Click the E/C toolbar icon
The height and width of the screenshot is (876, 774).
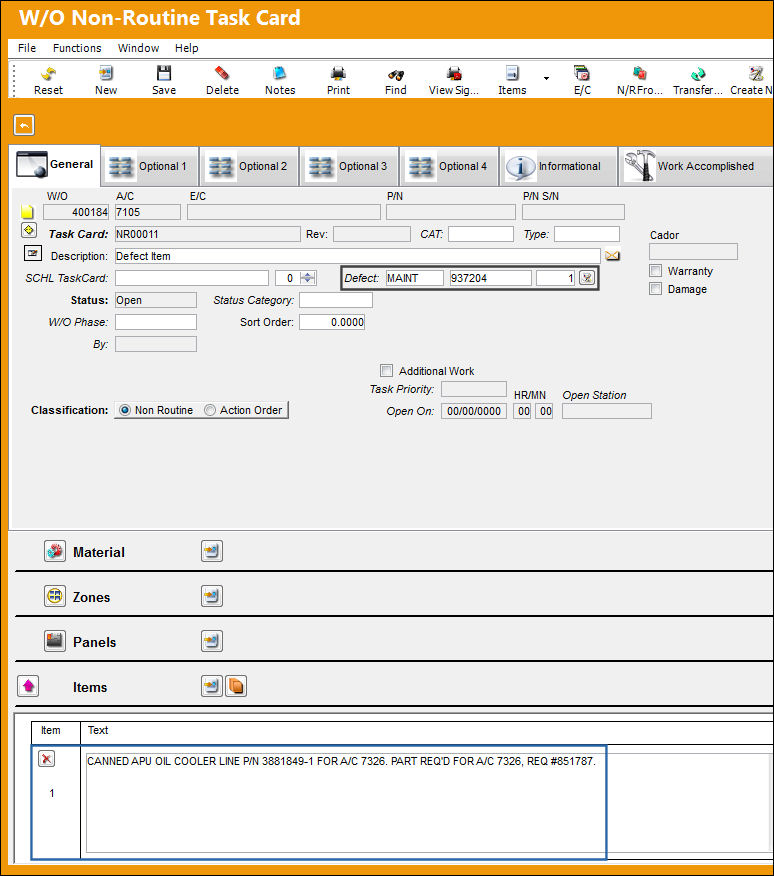coord(582,74)
